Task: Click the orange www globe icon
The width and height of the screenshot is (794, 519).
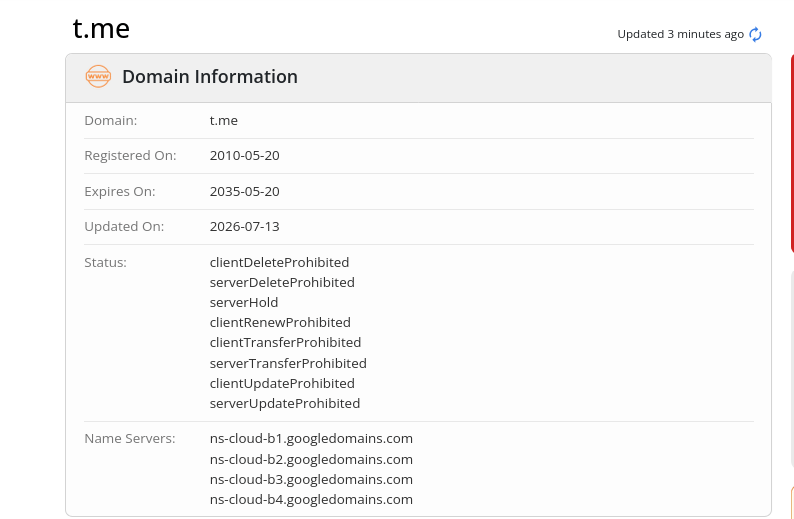Action: click(98, 76)
